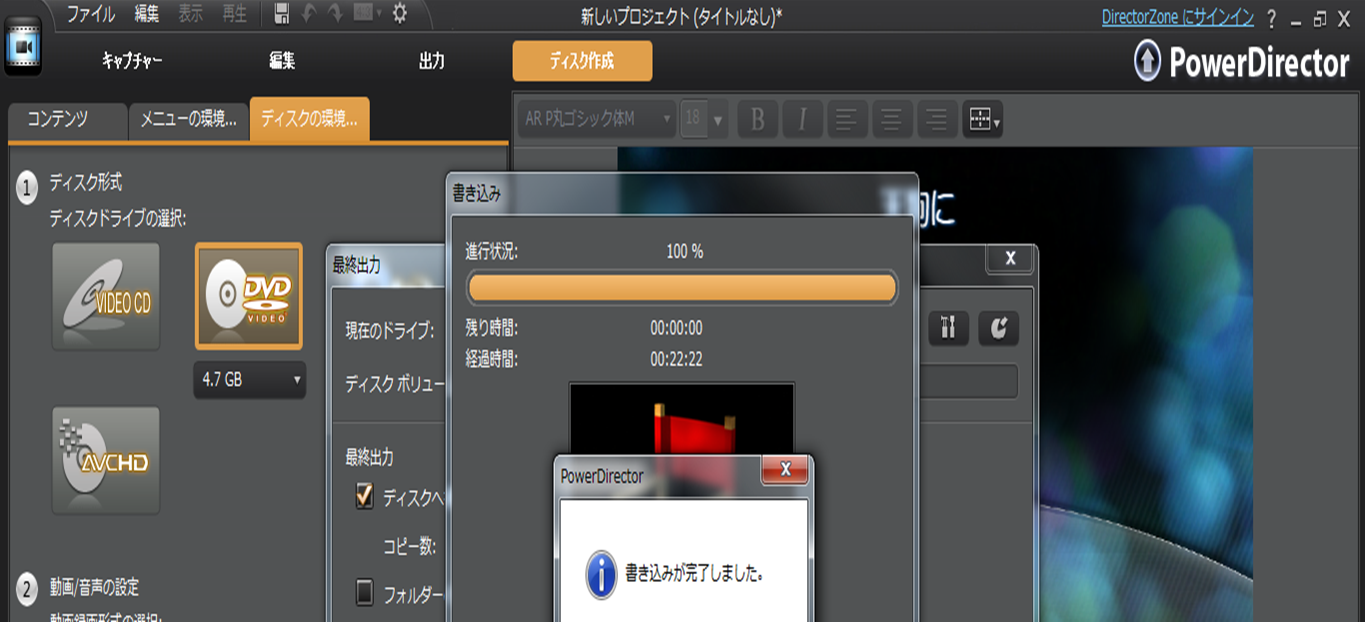1365x622 pixels.
Task: Select the AVCHD disc format icon
Action: pos(107,460)
